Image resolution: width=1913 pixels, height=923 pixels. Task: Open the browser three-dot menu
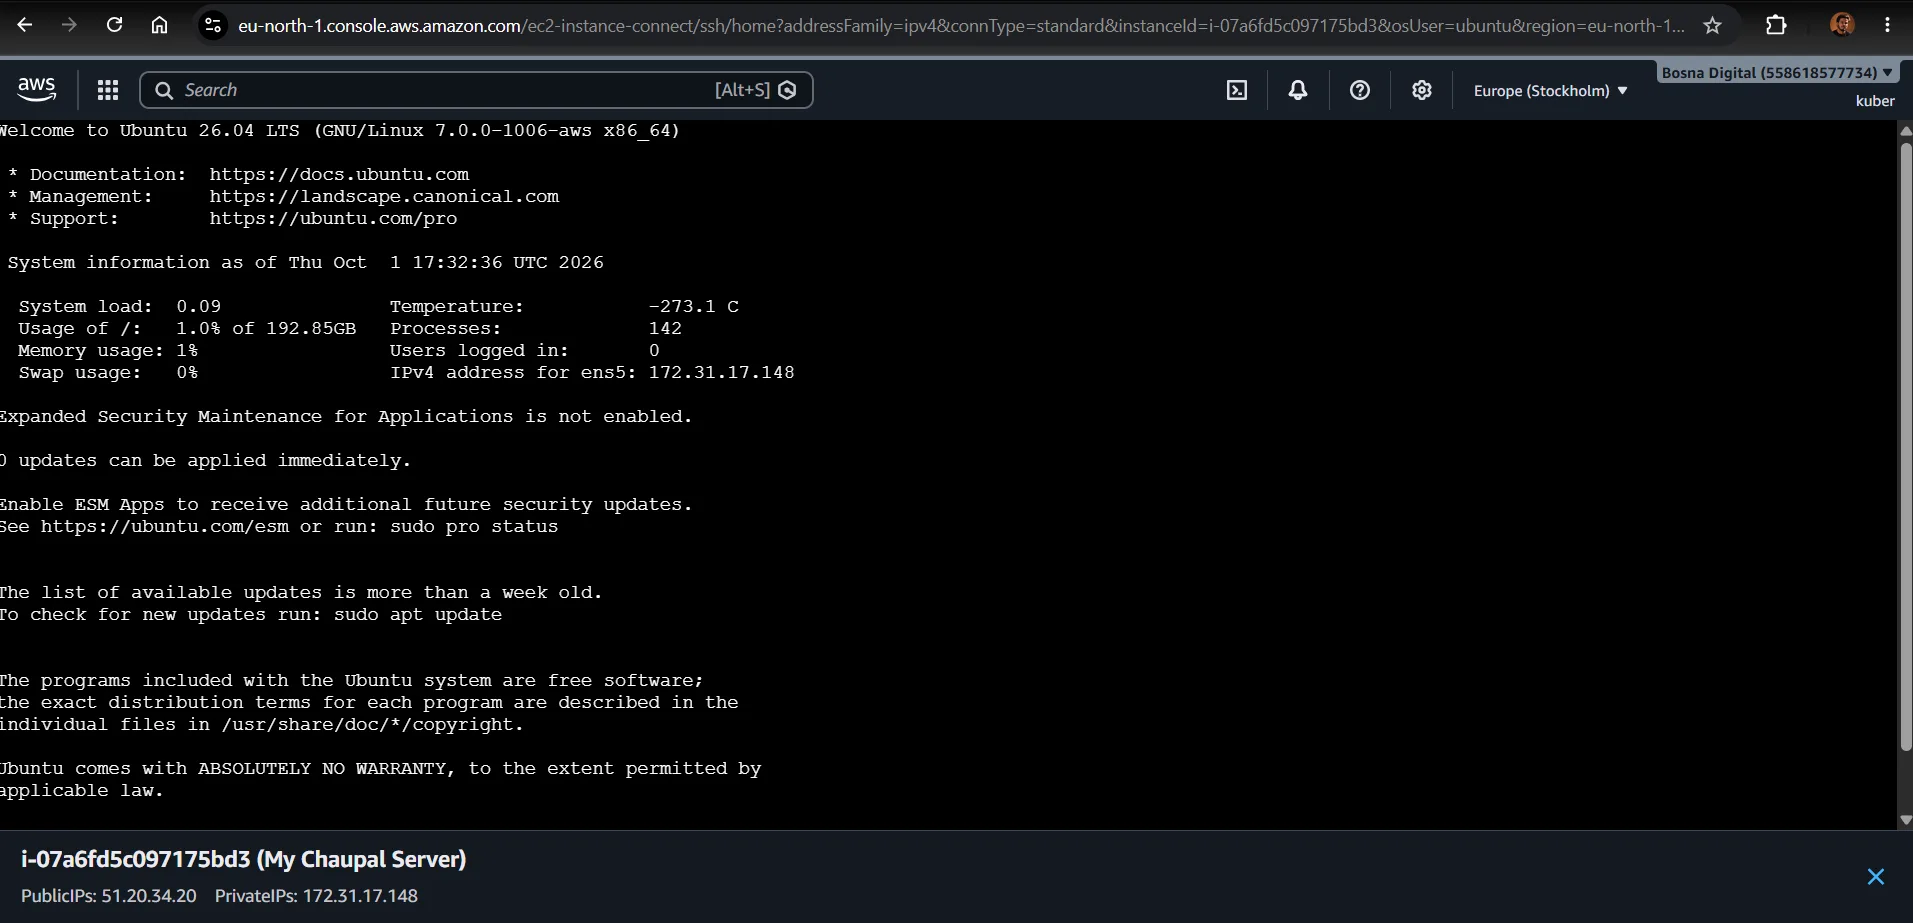(1888, 25)
